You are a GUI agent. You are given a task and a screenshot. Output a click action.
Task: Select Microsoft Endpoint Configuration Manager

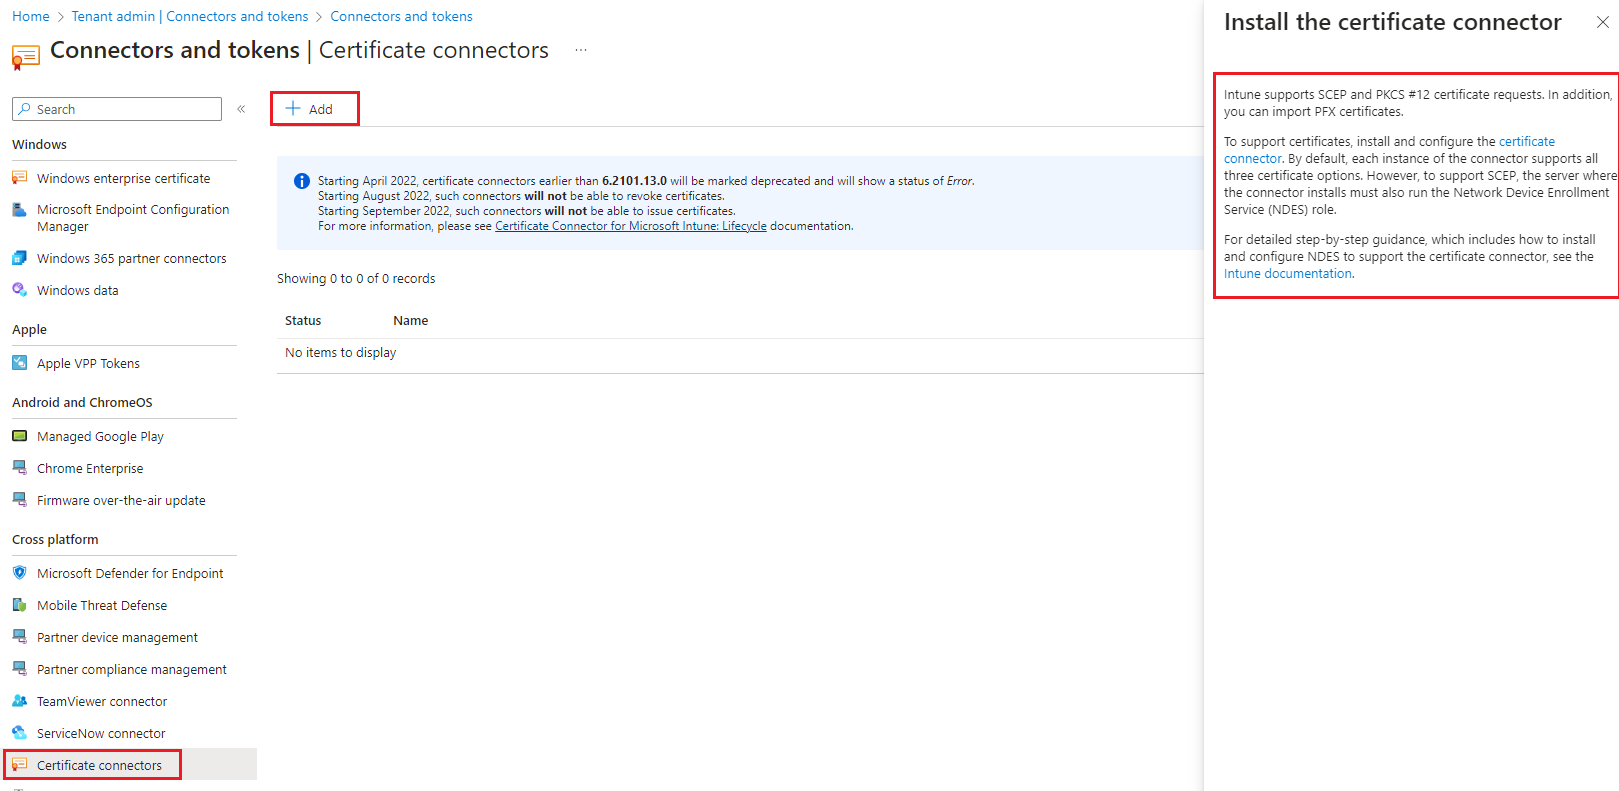point(133,217)
